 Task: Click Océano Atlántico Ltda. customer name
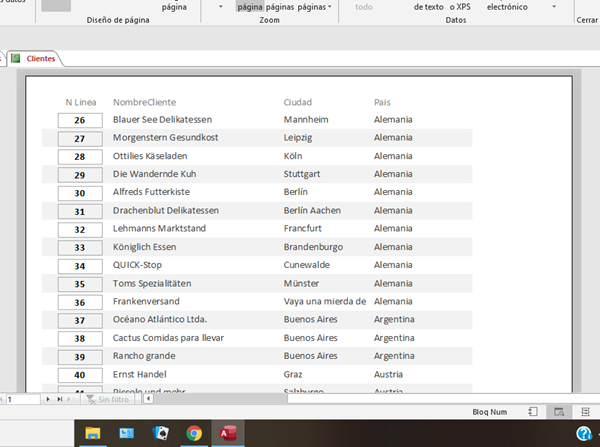160,319
